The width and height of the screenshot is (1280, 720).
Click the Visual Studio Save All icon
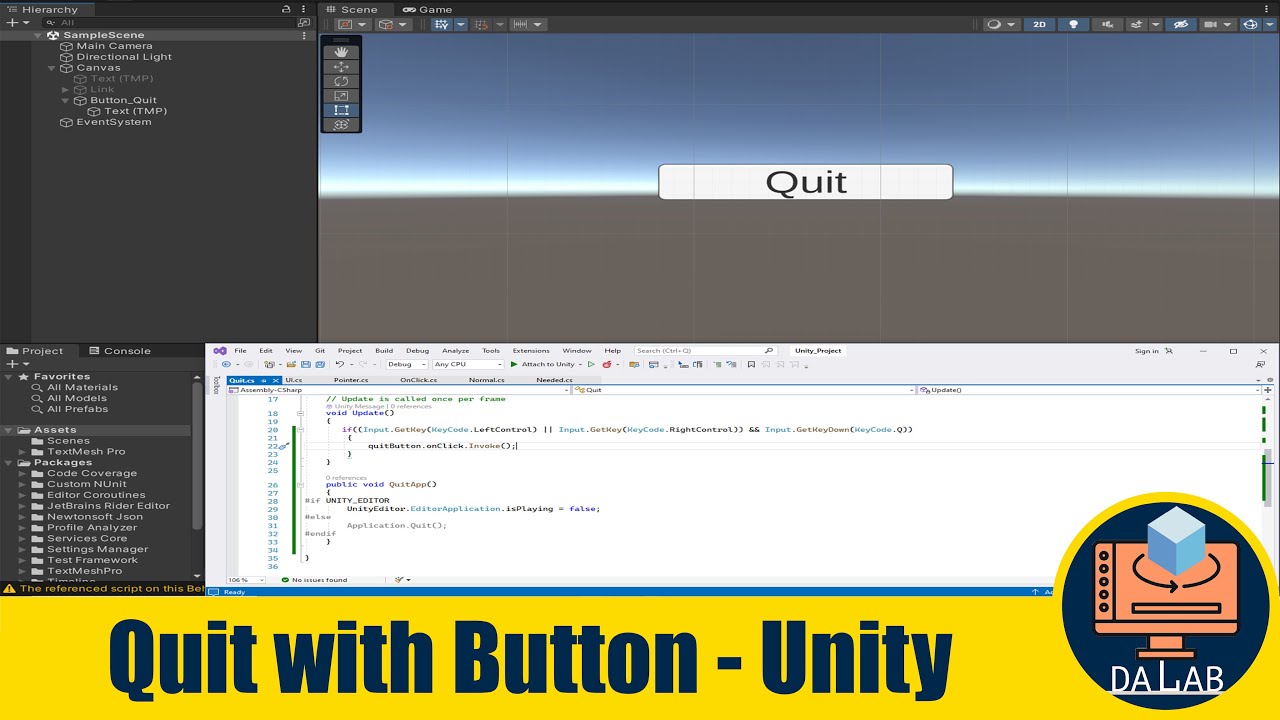tap(320, 364)
